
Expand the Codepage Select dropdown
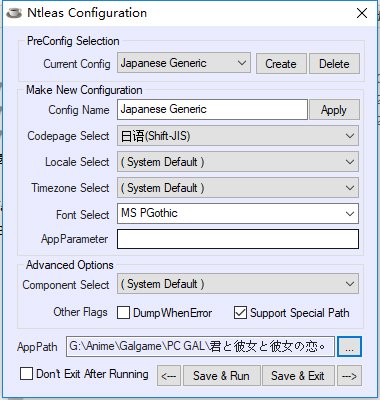pyautogui.click(x=238, y=136)
